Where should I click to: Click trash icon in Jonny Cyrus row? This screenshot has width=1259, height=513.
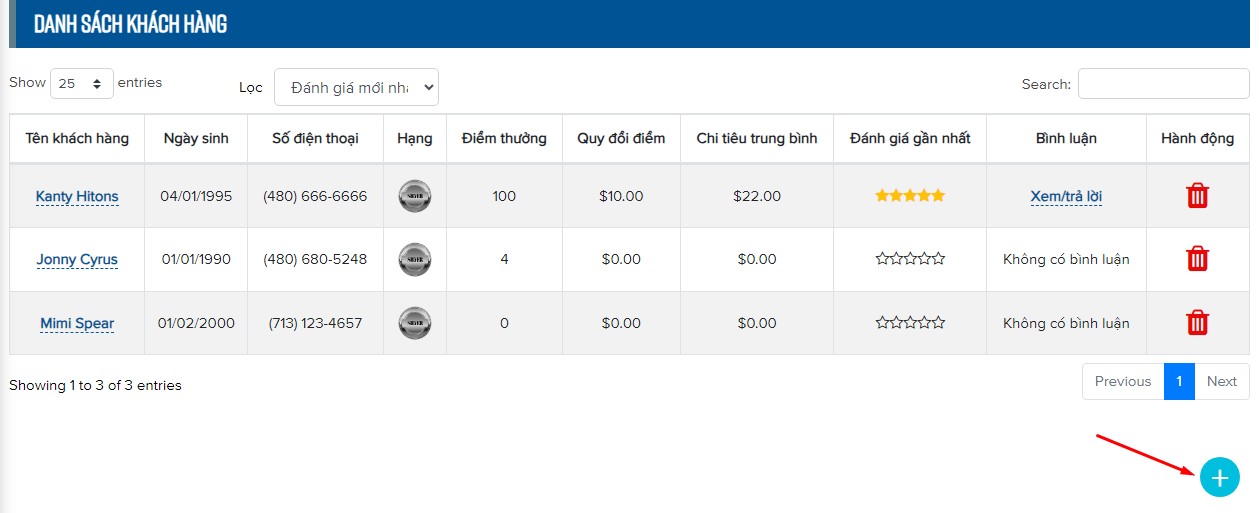pyautogui.click(x=1197, y=259)
